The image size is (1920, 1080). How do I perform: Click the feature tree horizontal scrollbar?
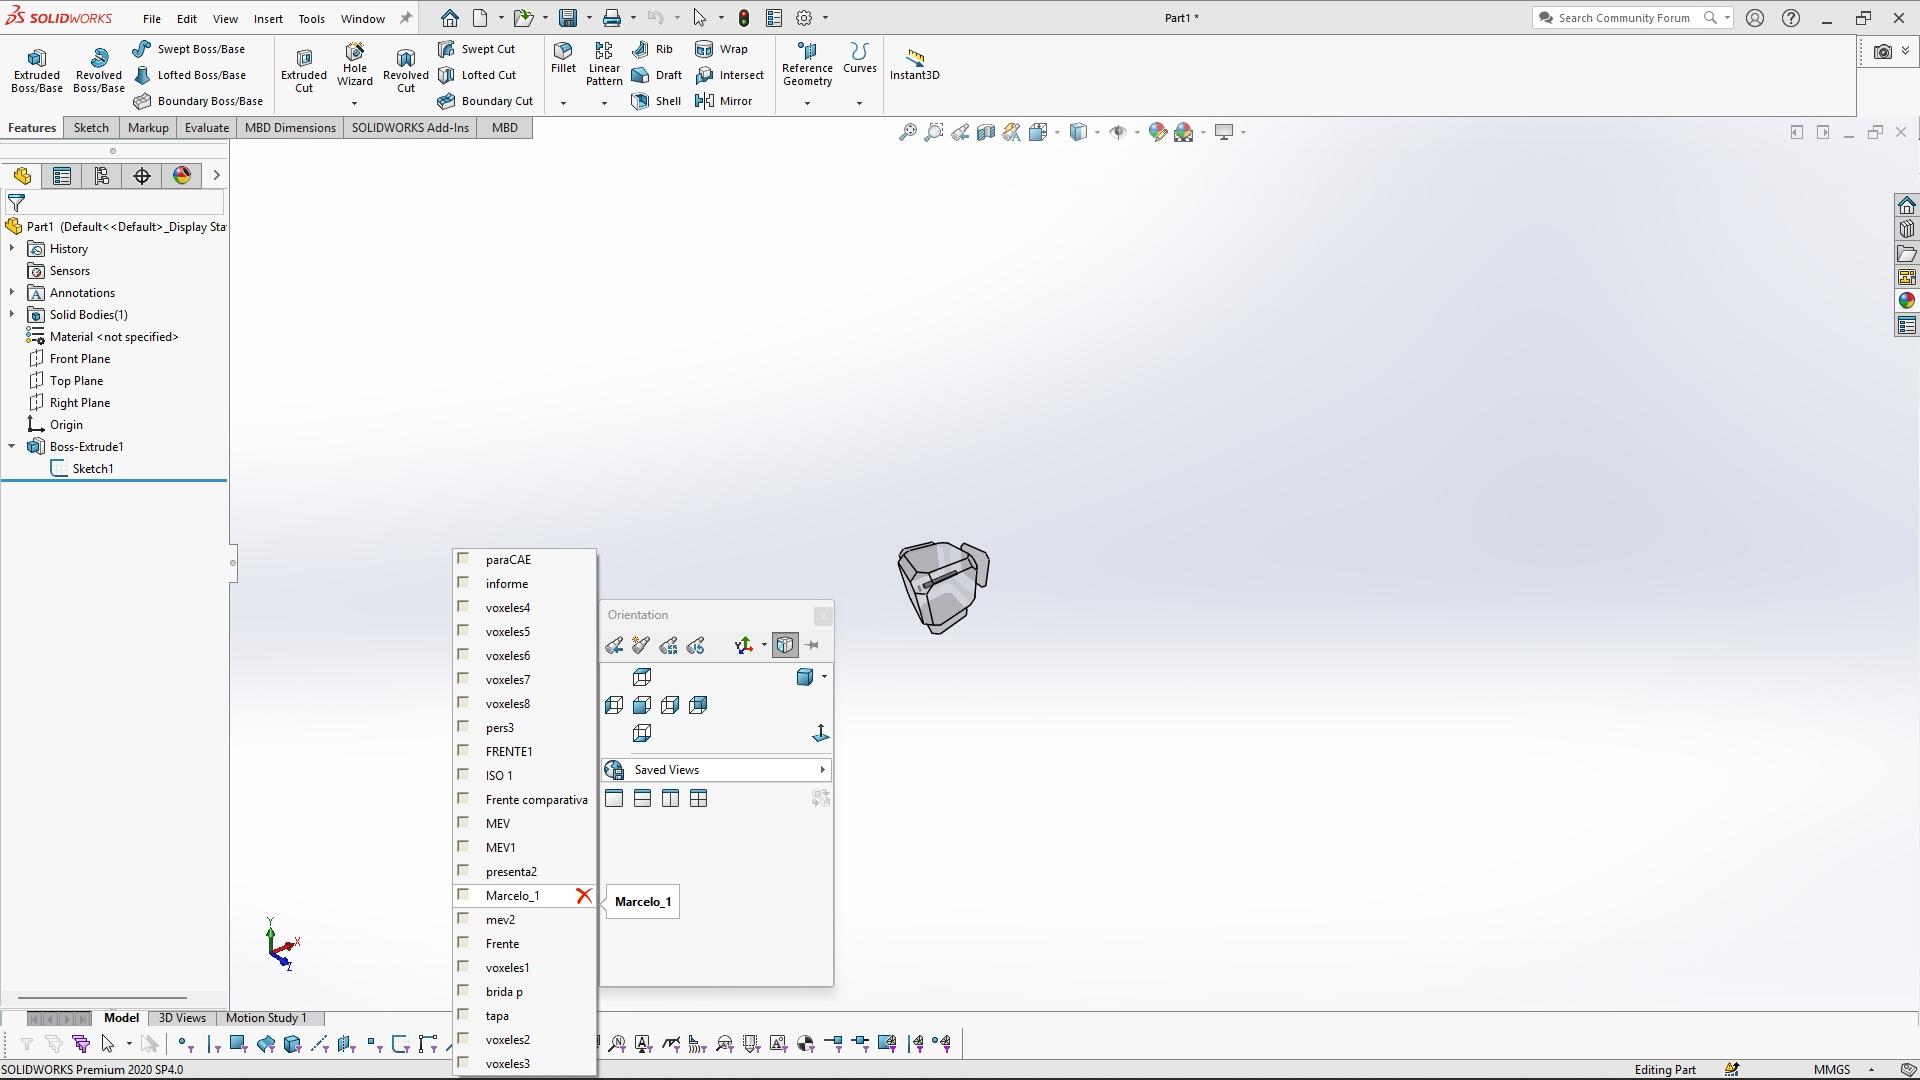click(102, 997)
